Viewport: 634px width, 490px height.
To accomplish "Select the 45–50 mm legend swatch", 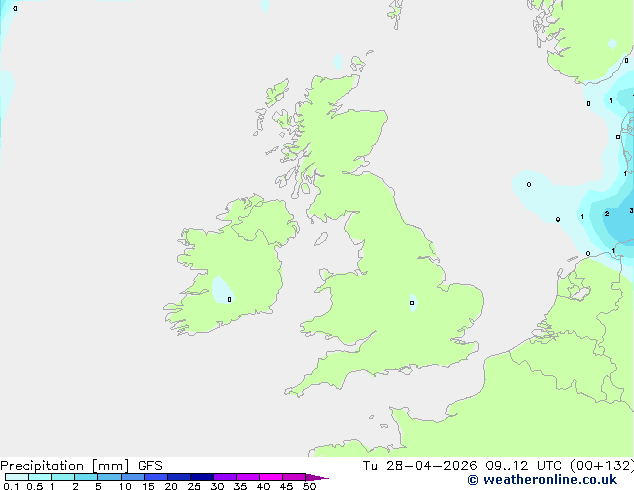I will pos(294,477).
